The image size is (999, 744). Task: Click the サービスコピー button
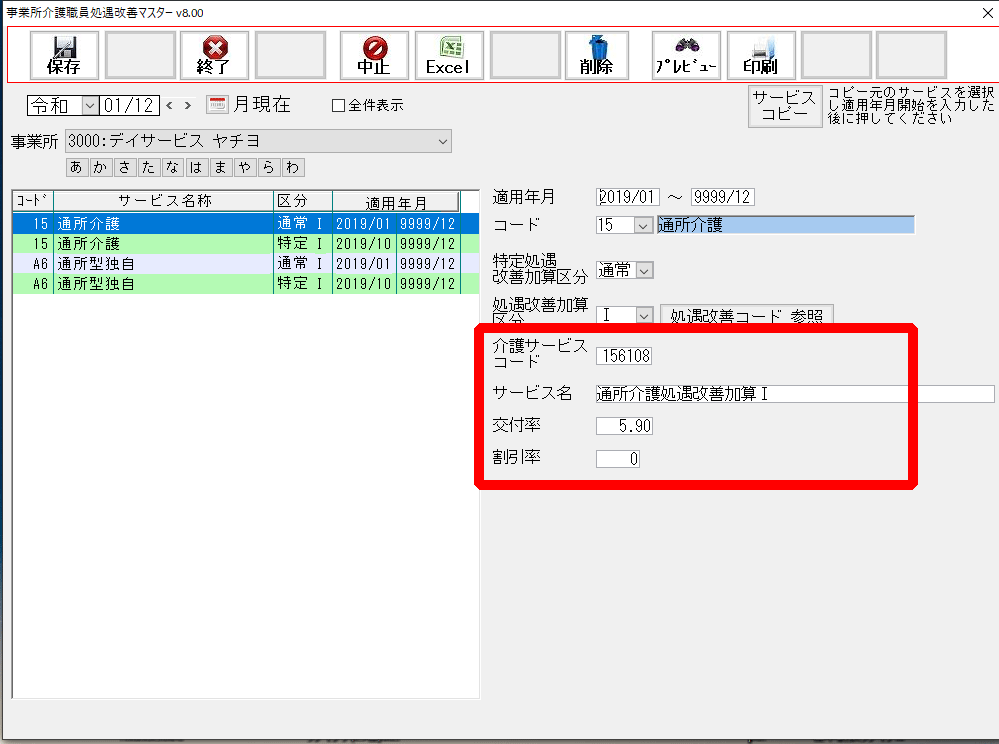click(x=784, y=105)
